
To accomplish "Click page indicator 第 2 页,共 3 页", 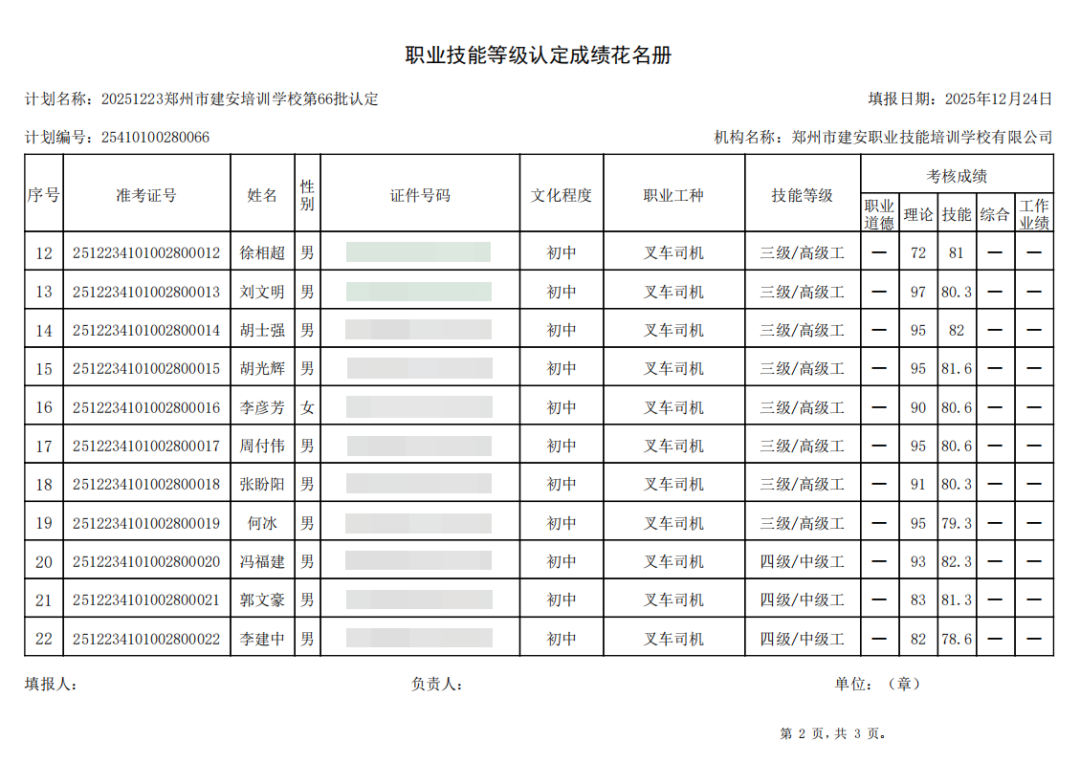I will (833, 734).
